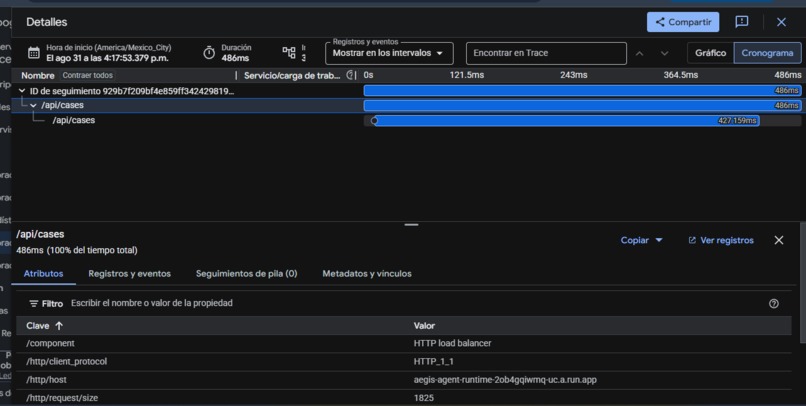This screenshot has width=806, height=406.
Task: Click the Valor column header
Action: (x=424, y=326)
